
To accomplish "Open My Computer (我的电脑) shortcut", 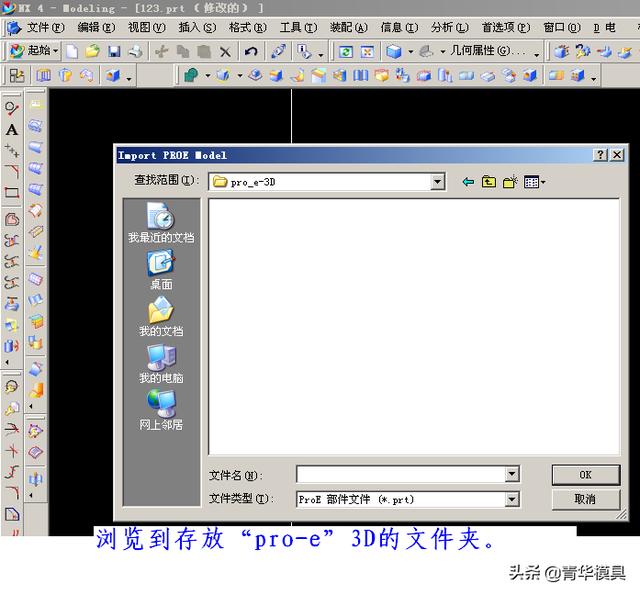I will click(x=161, y=364).
